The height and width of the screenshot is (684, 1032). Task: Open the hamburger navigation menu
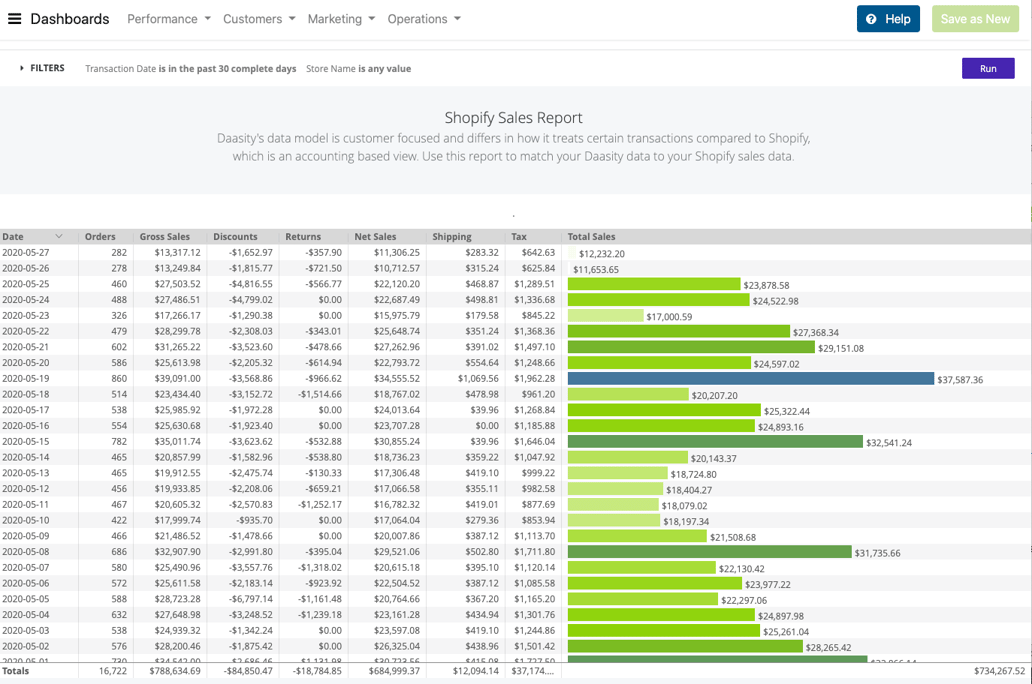tap(14, 18)
